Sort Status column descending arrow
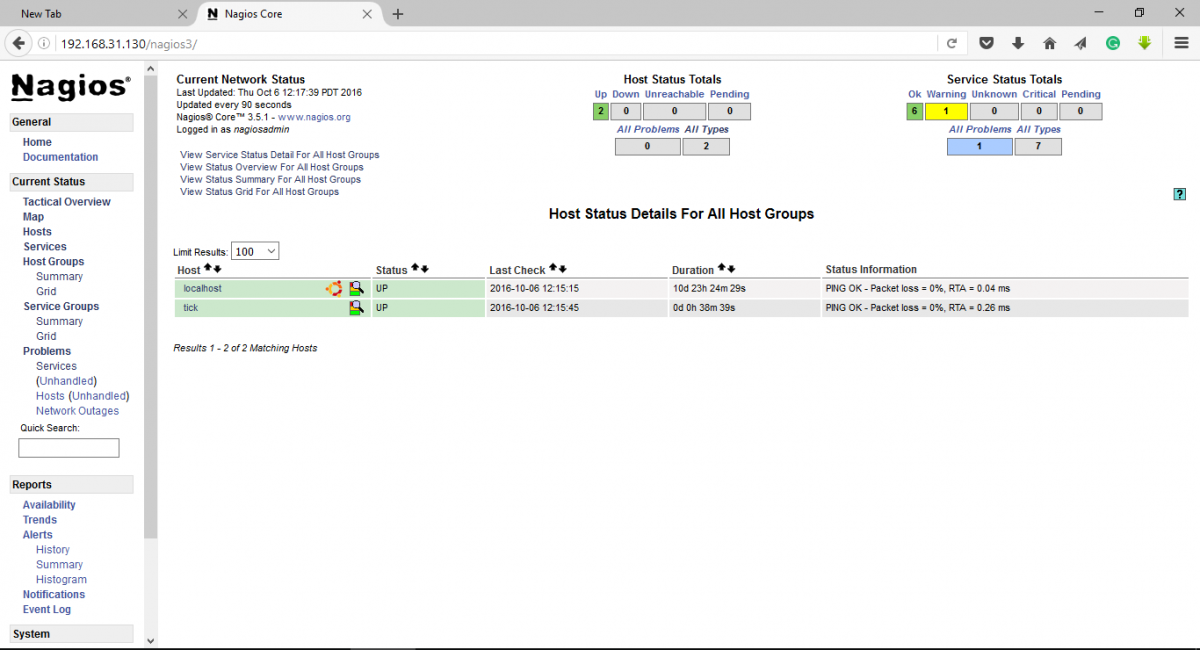This screenshot has width=1200, height=650. (x=424, y=269)
